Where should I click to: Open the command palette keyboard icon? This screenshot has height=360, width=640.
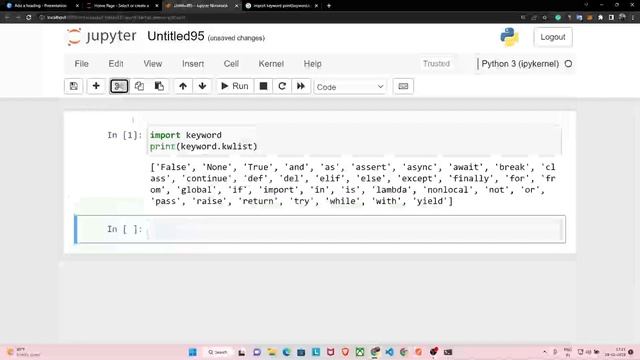tap(403, 86)
